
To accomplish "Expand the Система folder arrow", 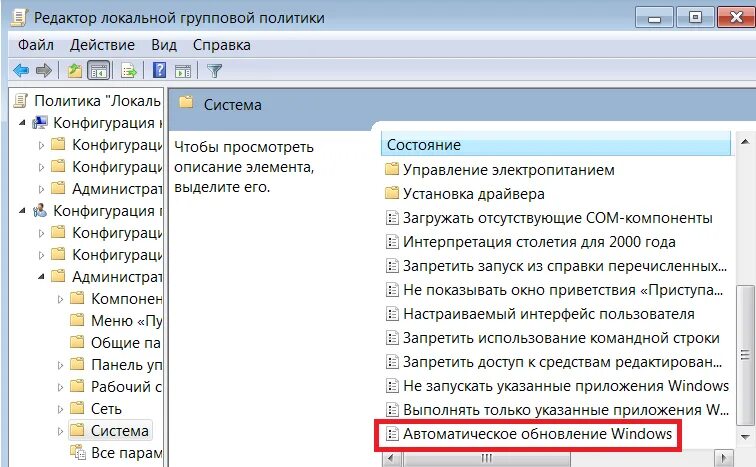I will (60, 431).
